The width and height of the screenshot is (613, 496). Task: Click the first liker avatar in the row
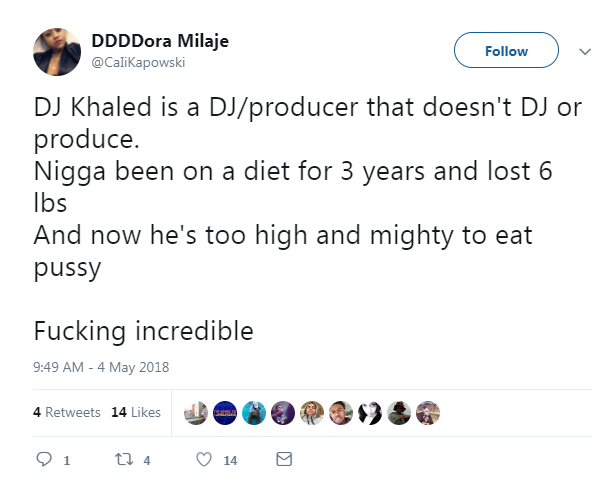[197, 412]
